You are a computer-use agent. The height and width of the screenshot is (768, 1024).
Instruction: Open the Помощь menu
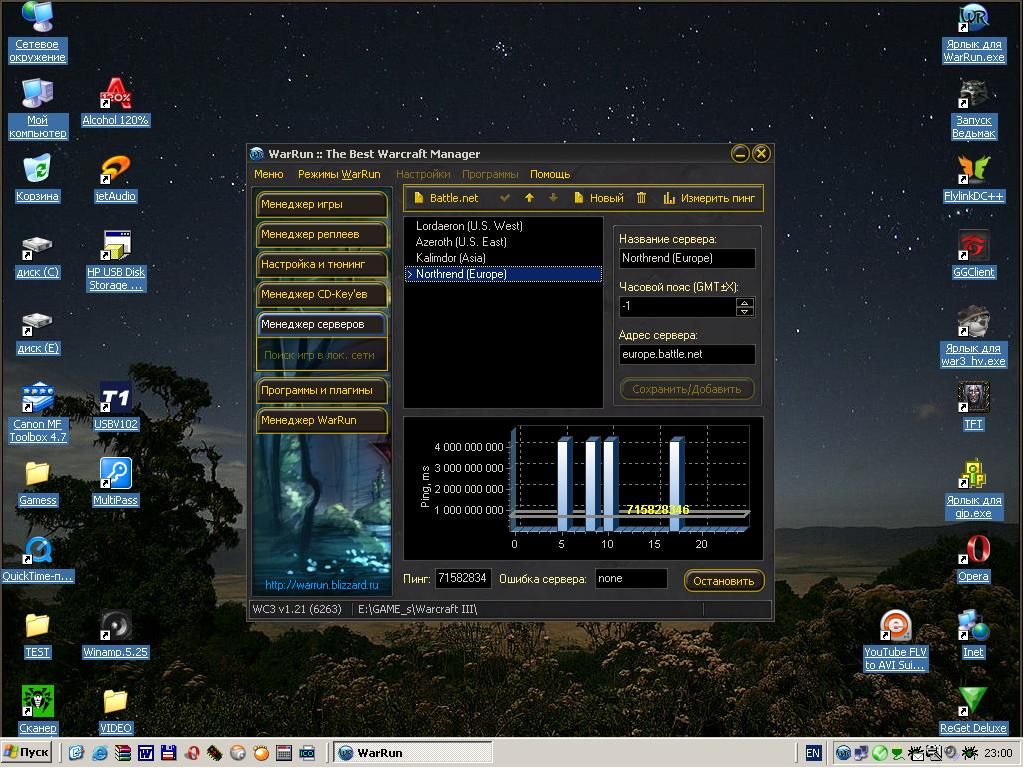[550, 174]
